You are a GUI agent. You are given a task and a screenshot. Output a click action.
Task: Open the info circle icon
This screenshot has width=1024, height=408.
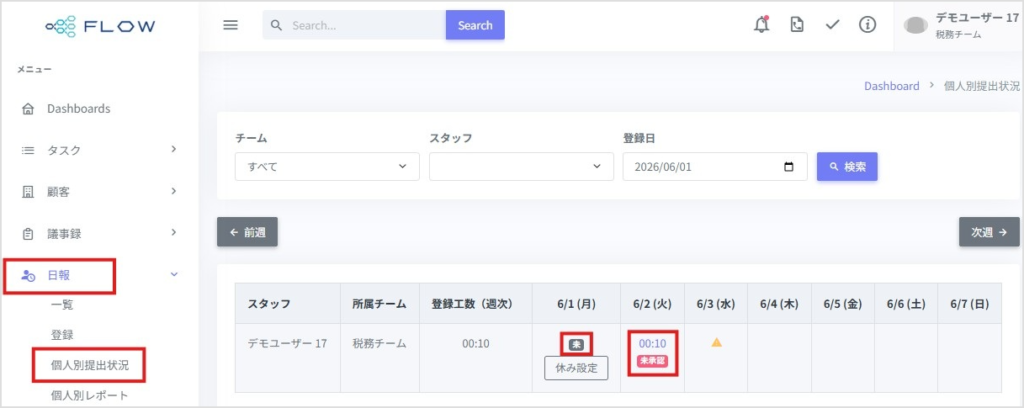tap(867, 25)
